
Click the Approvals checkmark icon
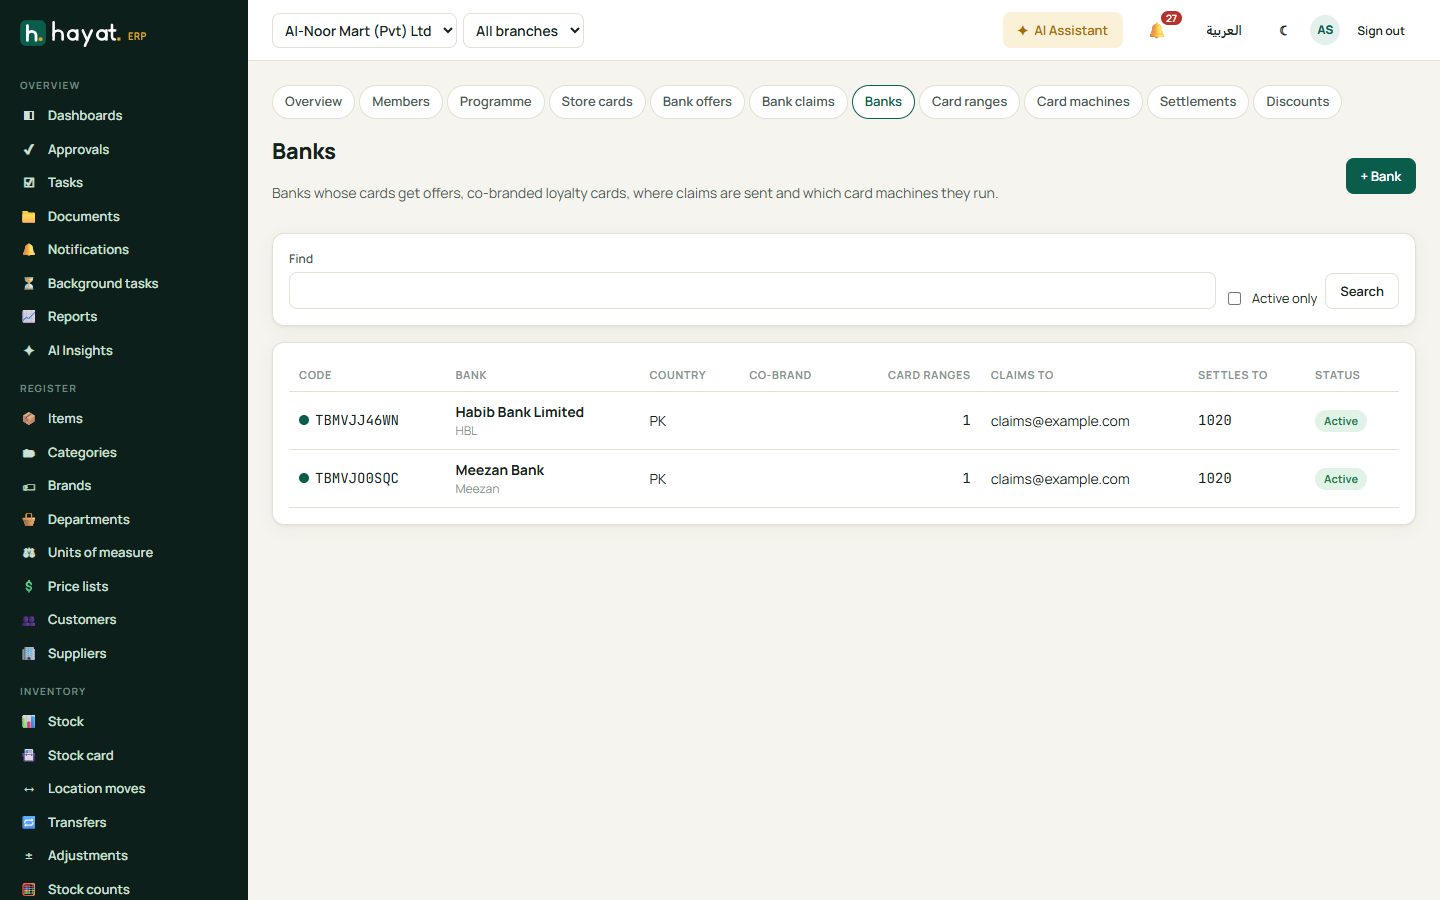(29, 150)
